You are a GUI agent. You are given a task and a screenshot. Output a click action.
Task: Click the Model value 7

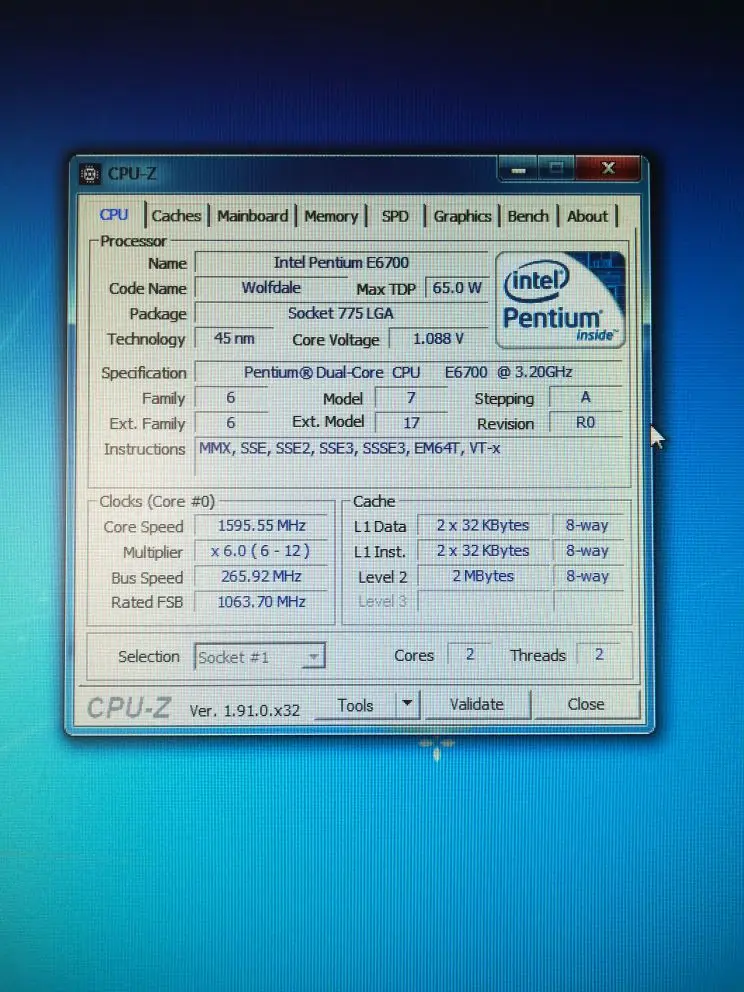coord(411,397)
